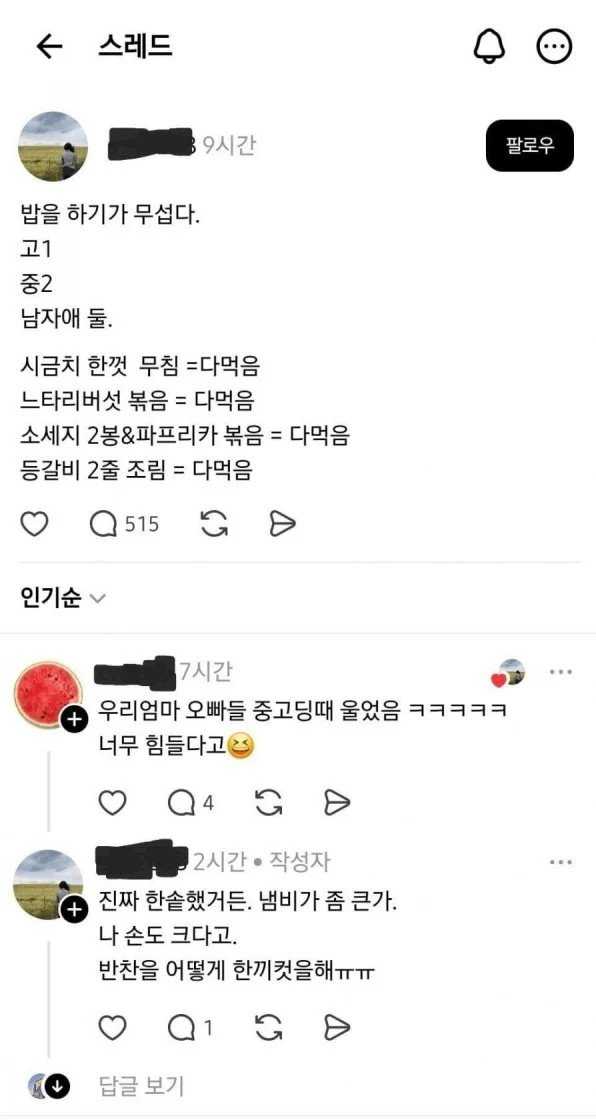
Task: Repost the main post
Action: point(214,525)
